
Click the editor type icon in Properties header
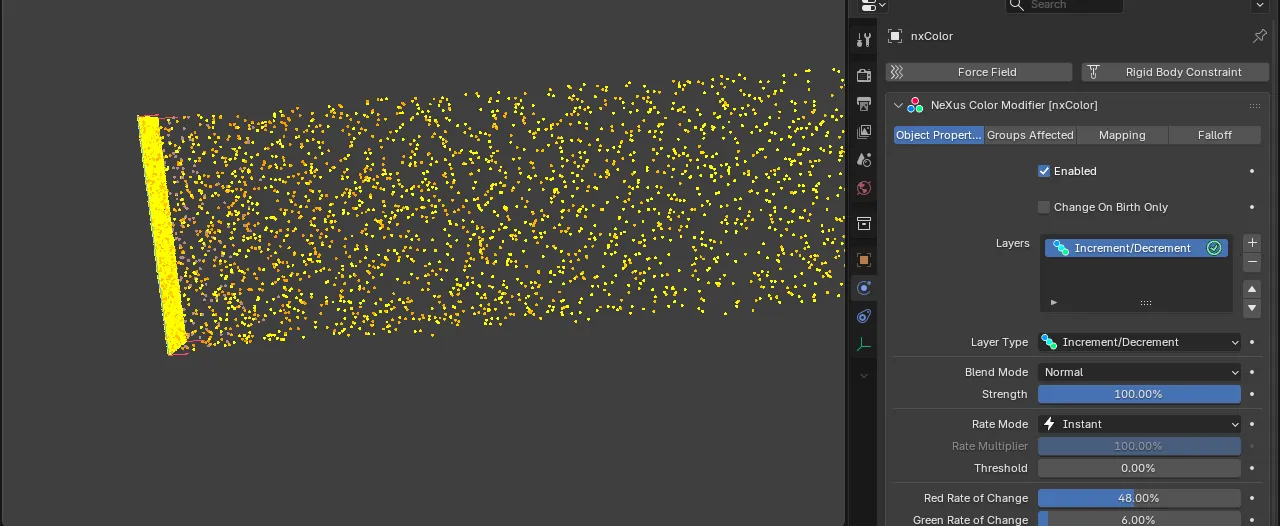(x=872, y=5)
